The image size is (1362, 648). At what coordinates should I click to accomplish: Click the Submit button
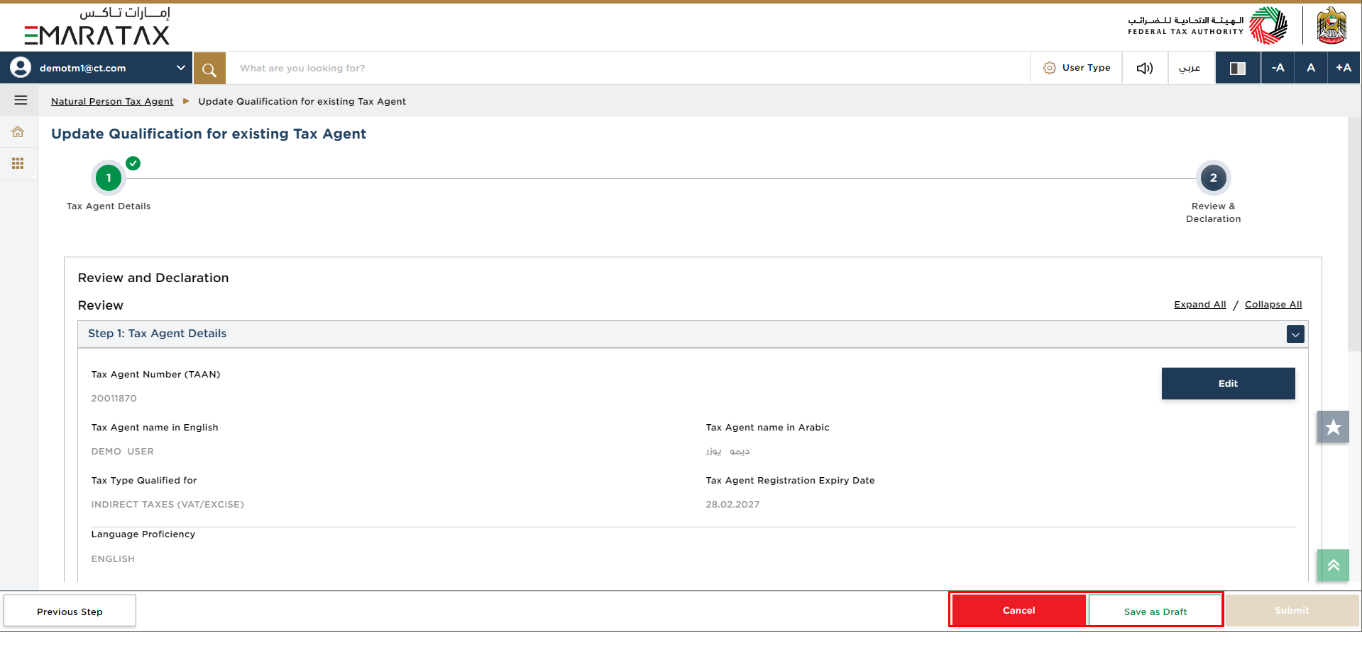1292,610
